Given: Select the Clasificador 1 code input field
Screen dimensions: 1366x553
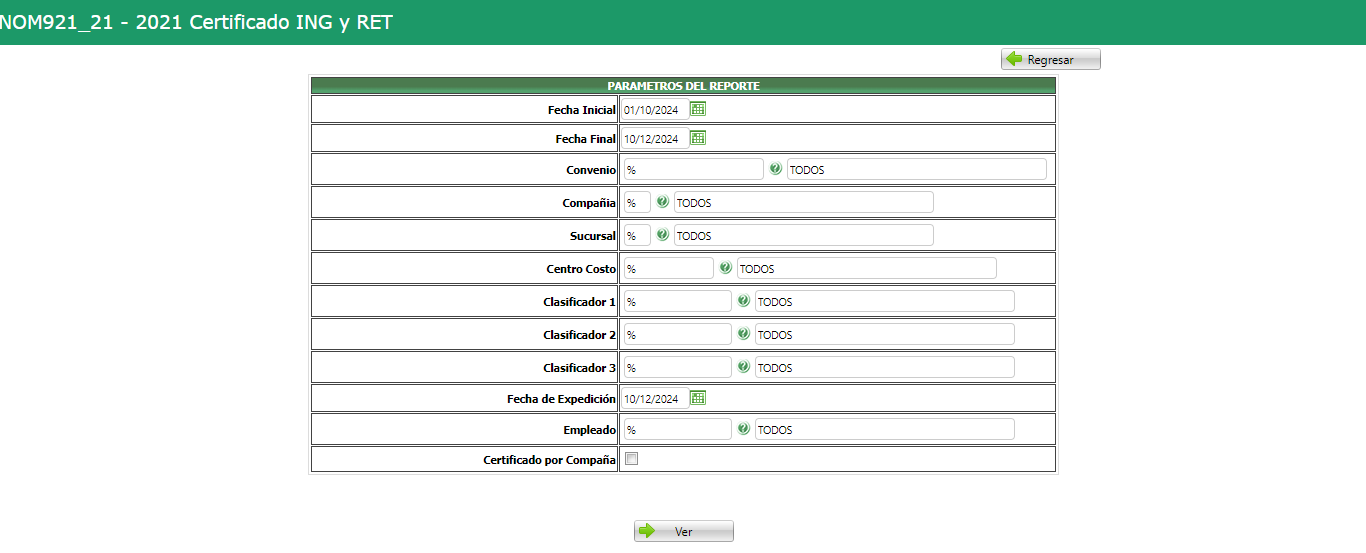Looking at the screenshot, I should point(677,301).
